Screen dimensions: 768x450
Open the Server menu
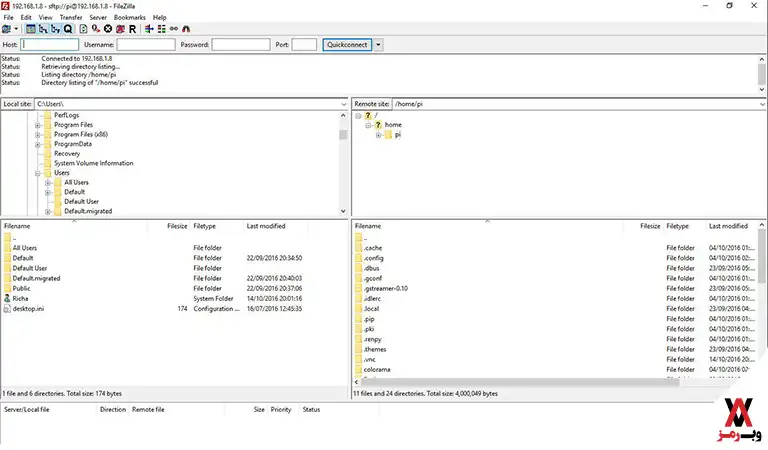click(x=98, y=17)
